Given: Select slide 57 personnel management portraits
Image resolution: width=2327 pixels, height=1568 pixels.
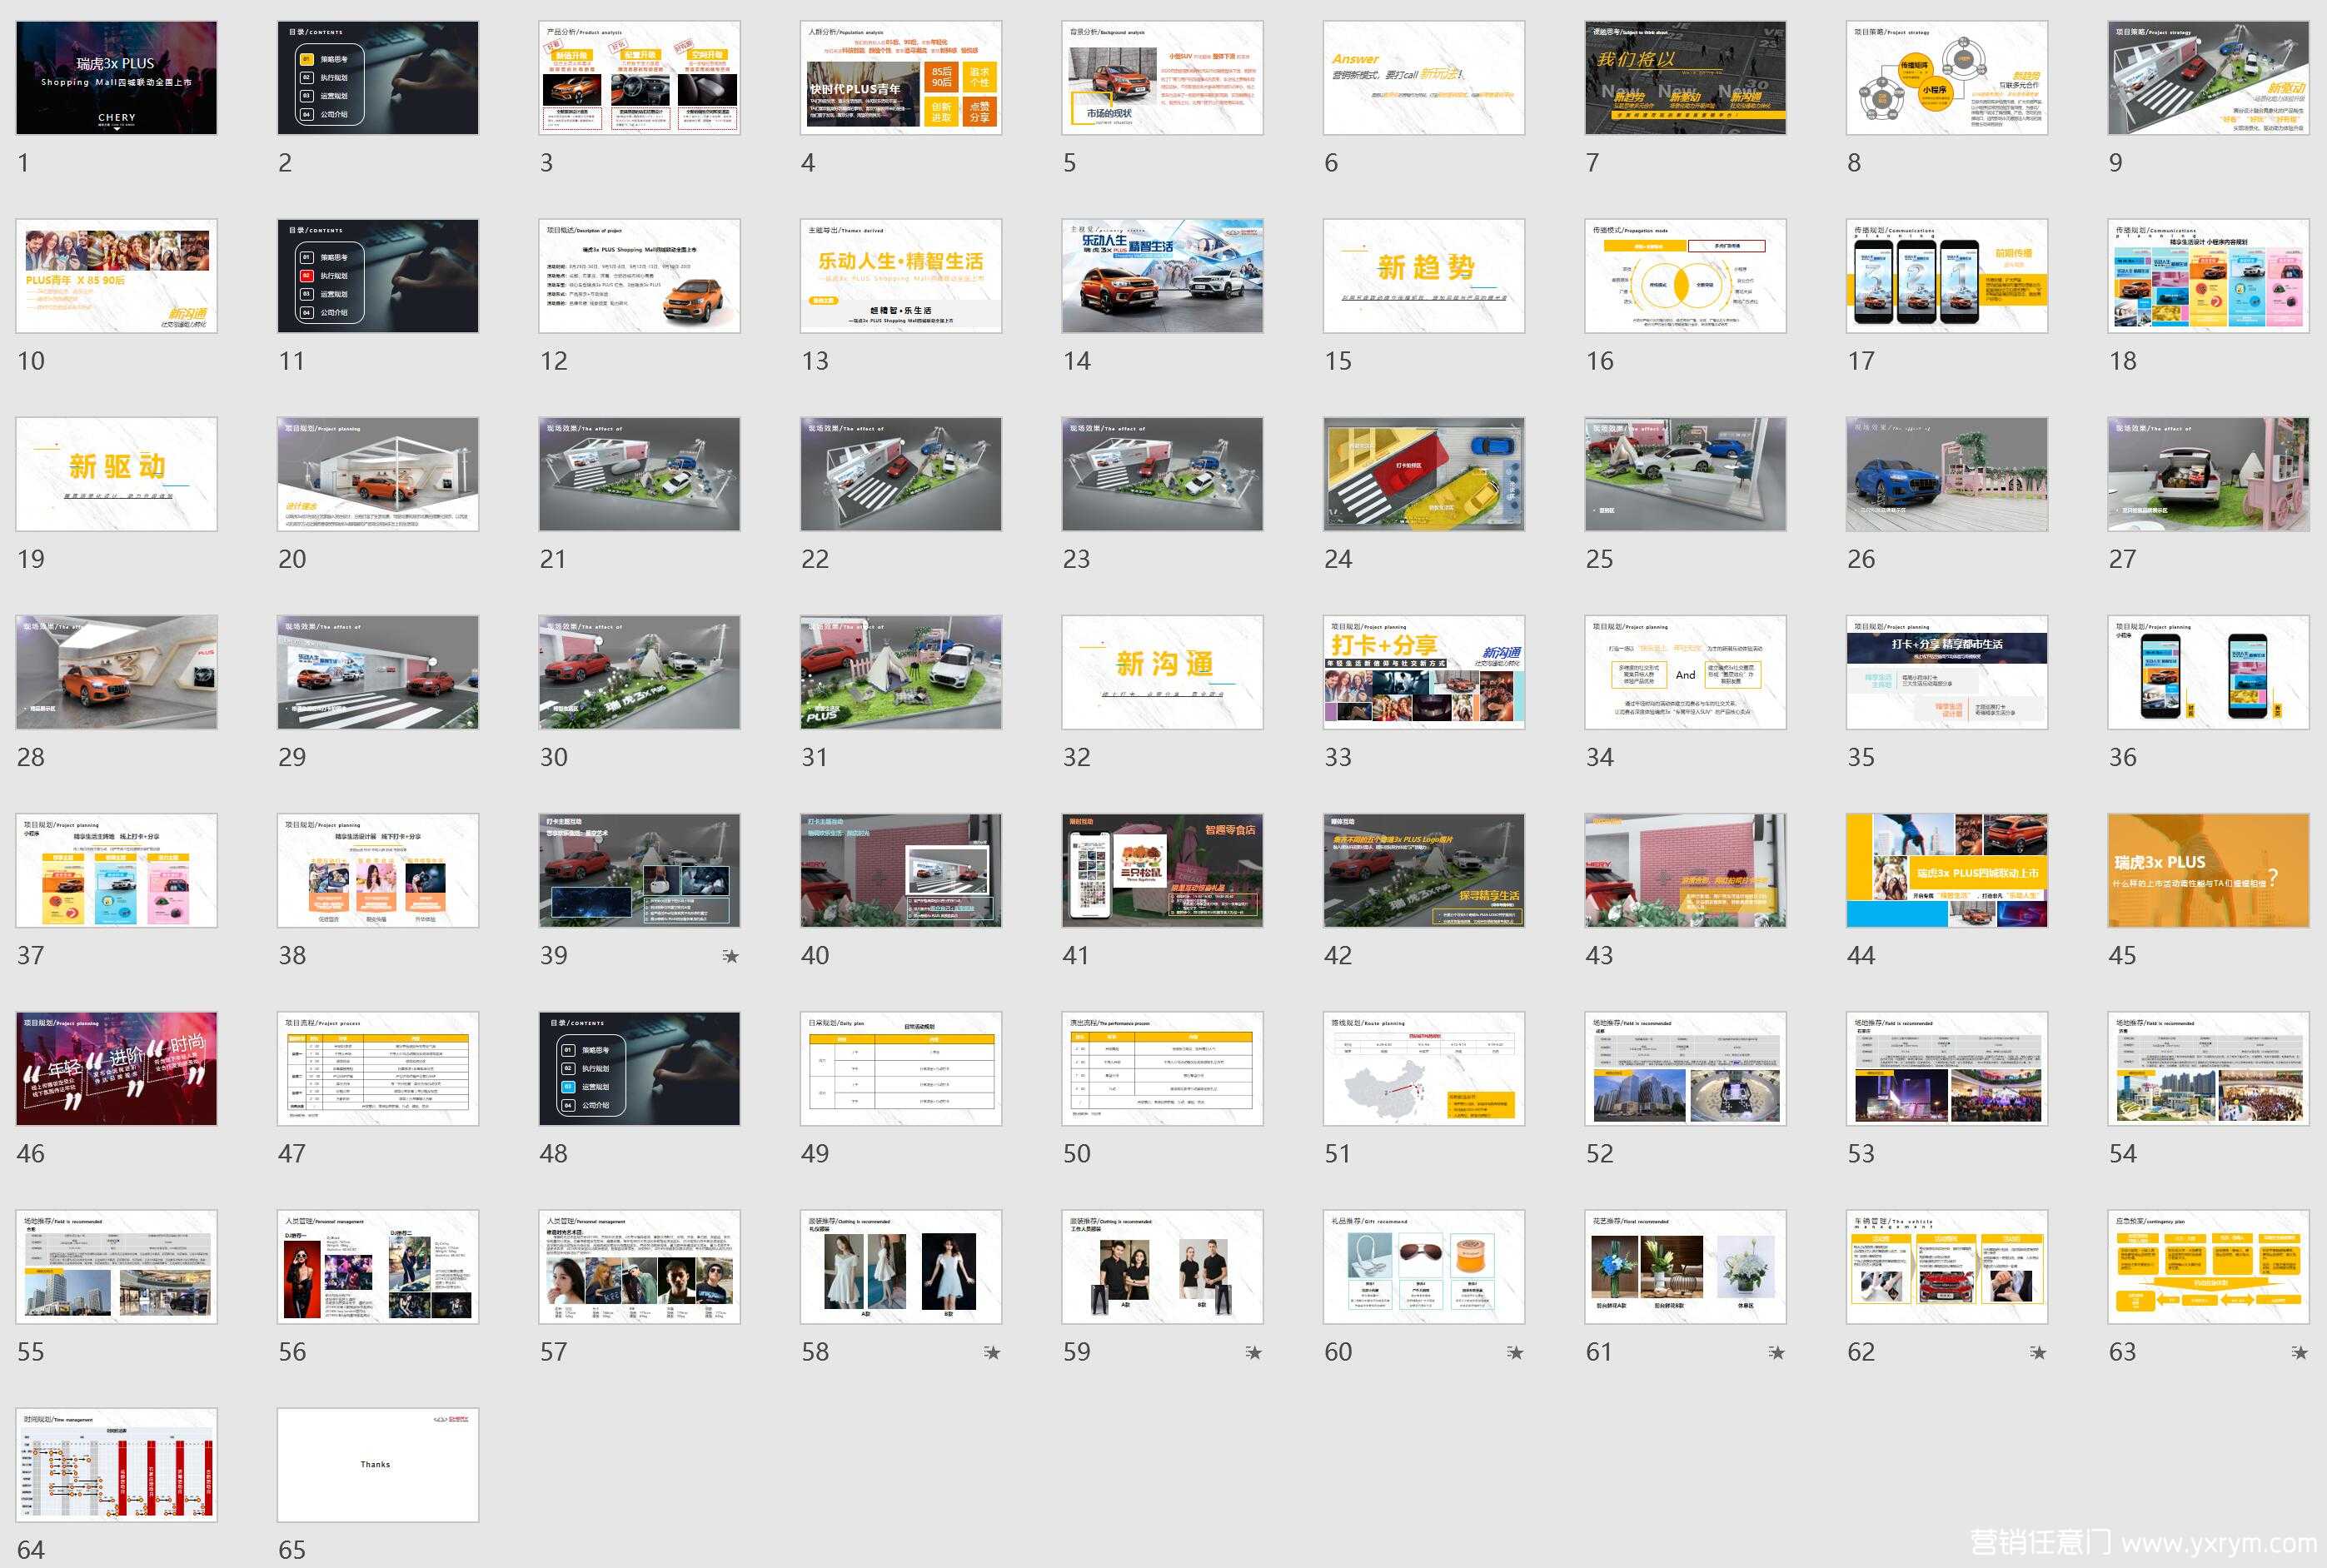Looking at the screenshot, I should [640, 1266].
